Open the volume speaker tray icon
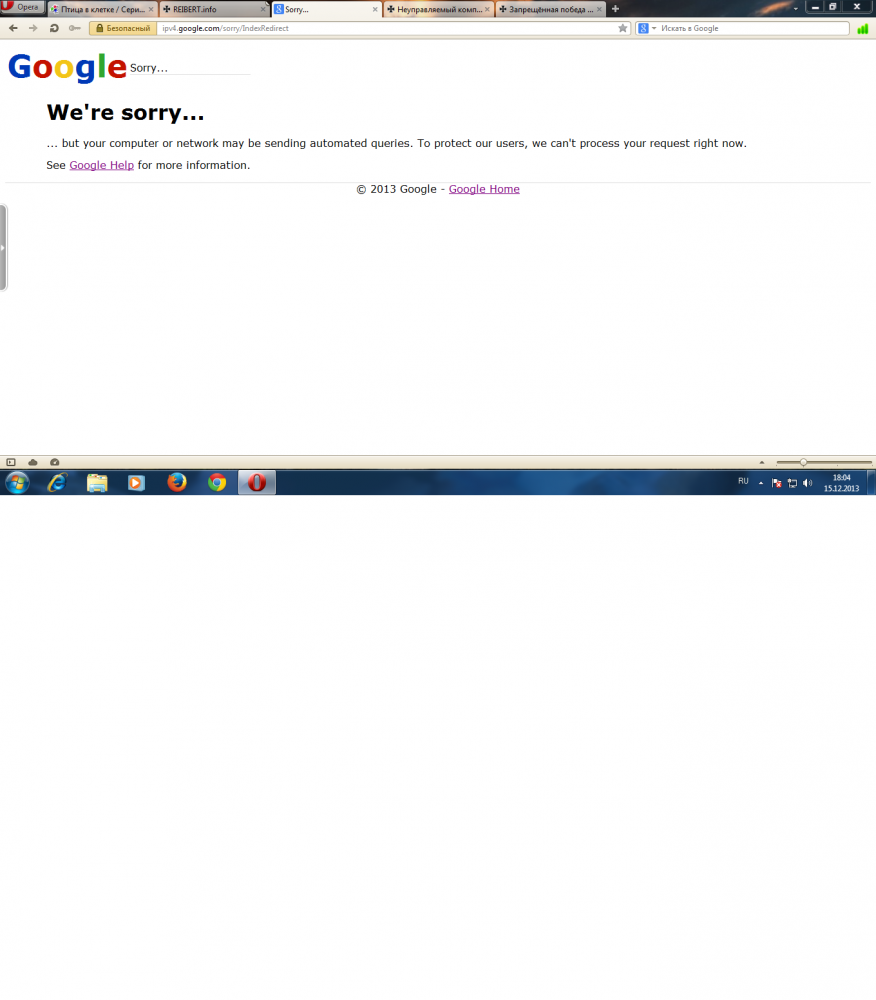The height and width of the screenshot is (1000, 876). [808, 483]
